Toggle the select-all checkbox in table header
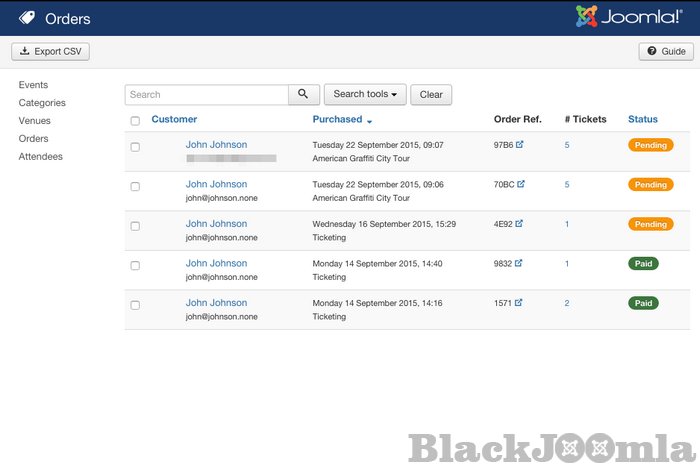The width and height of the screenshot is (700, 468). (x=135, y=121)
